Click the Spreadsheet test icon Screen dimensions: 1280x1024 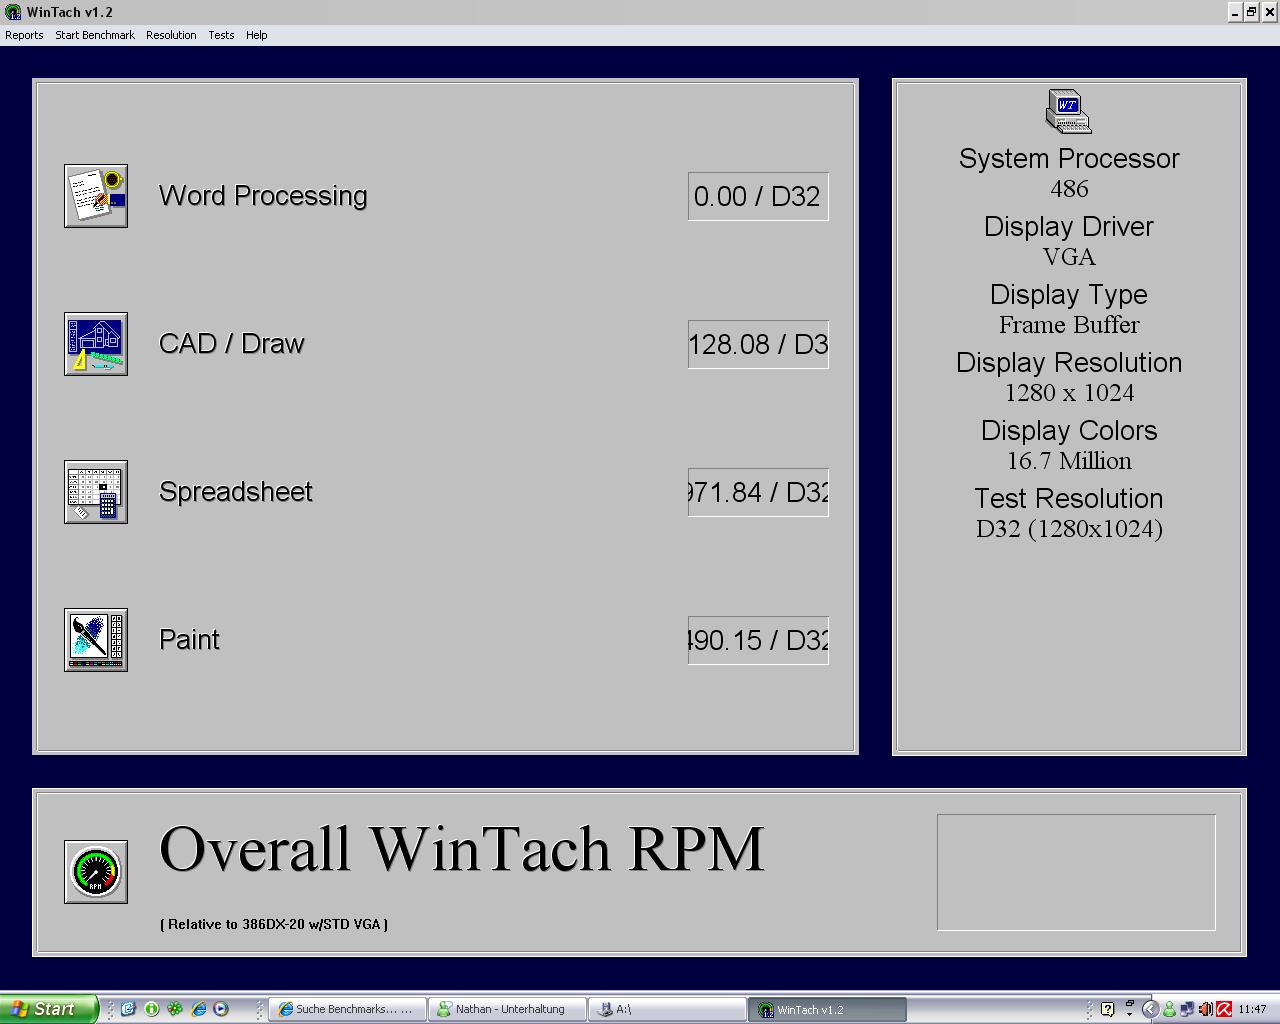(x=96, y=492)
